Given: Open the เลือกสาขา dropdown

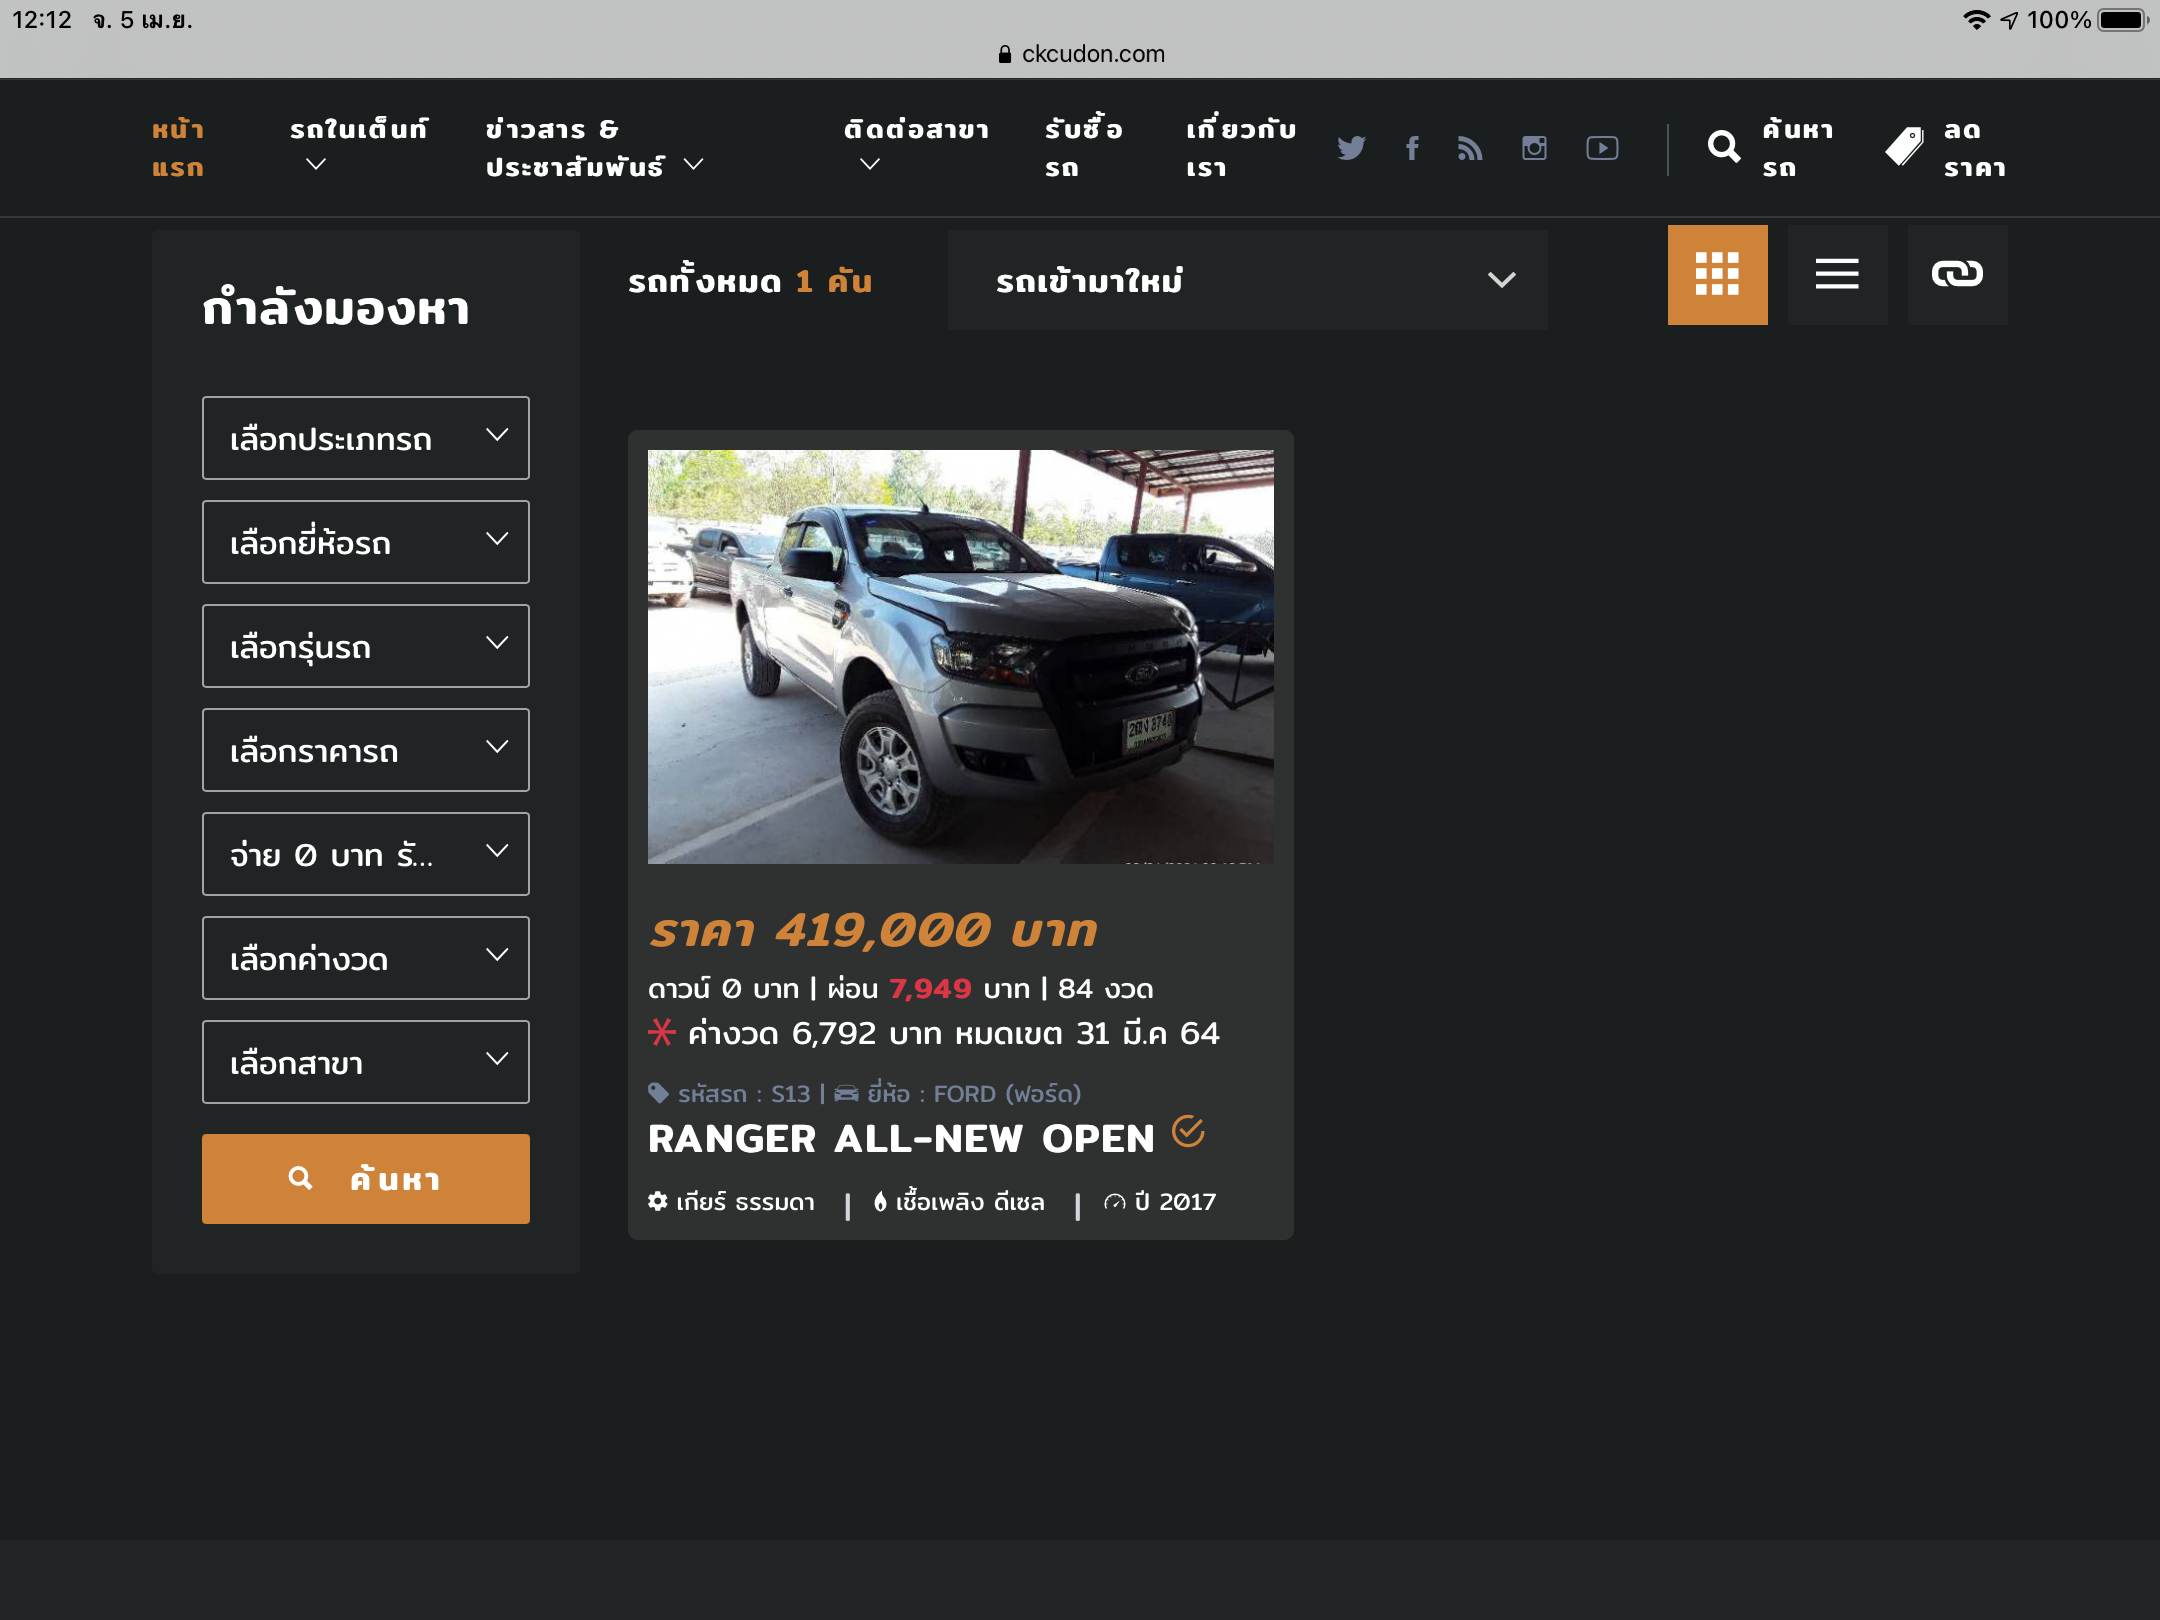Looking at the screenshot, I should [x=366, y=1062].
